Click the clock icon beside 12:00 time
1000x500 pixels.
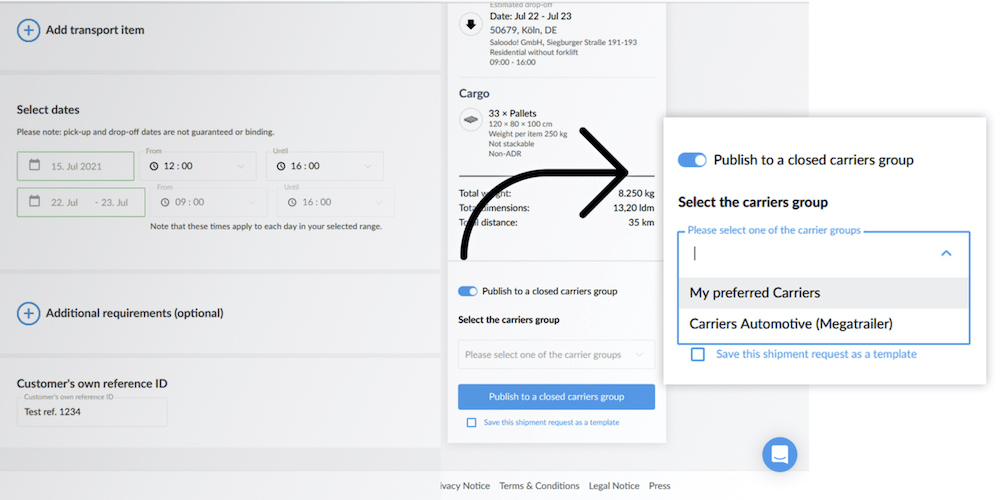coord(154,166)
